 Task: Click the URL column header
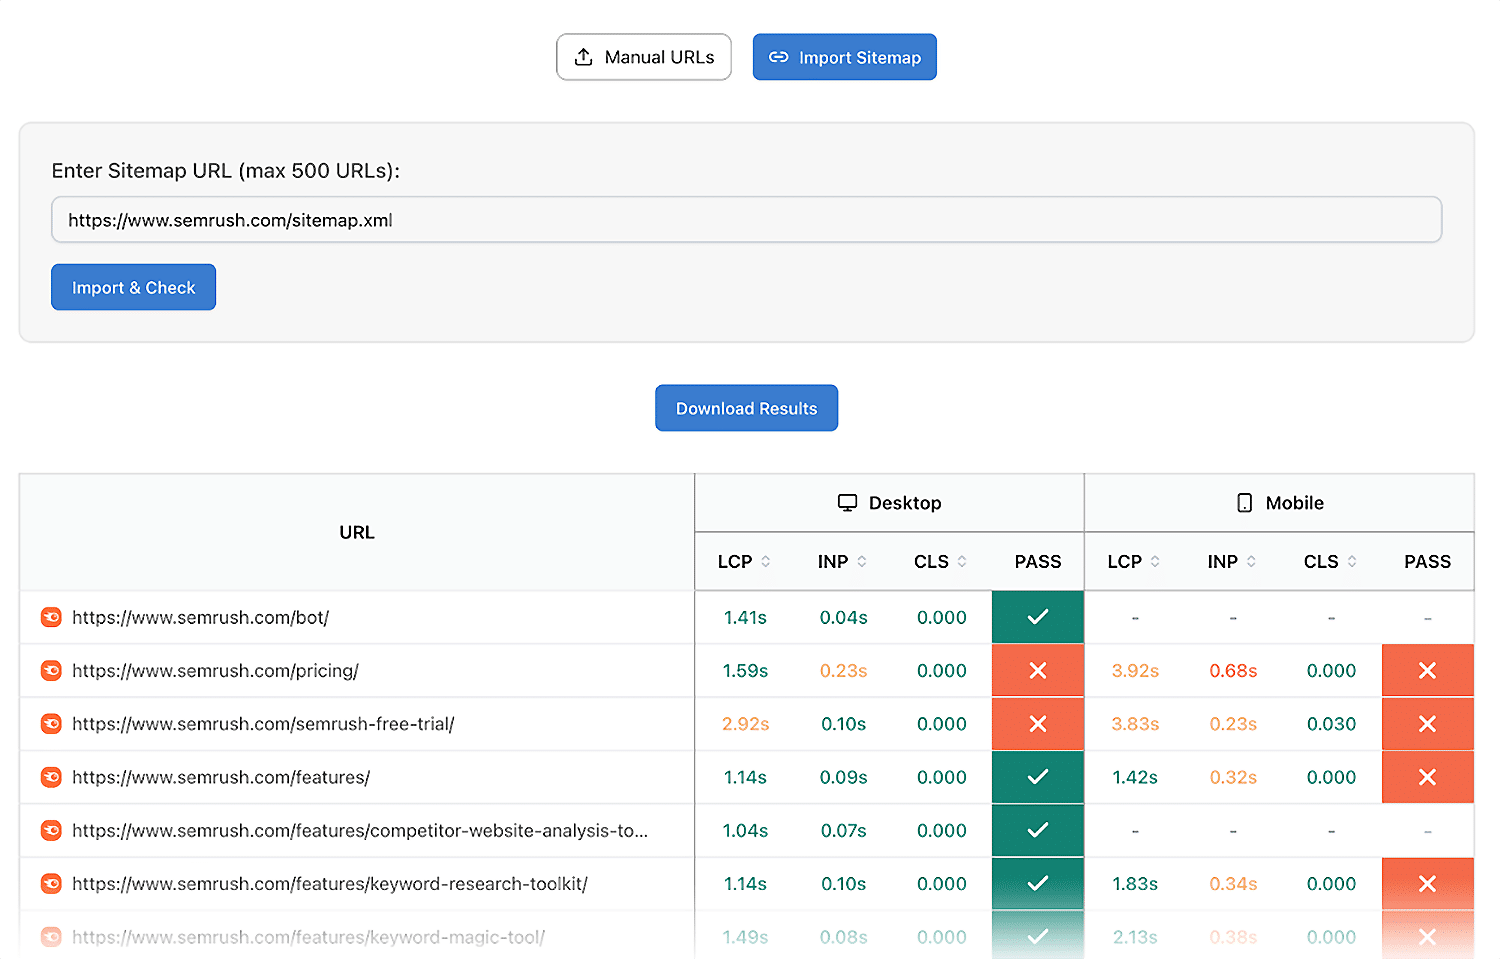pos(357,532)
